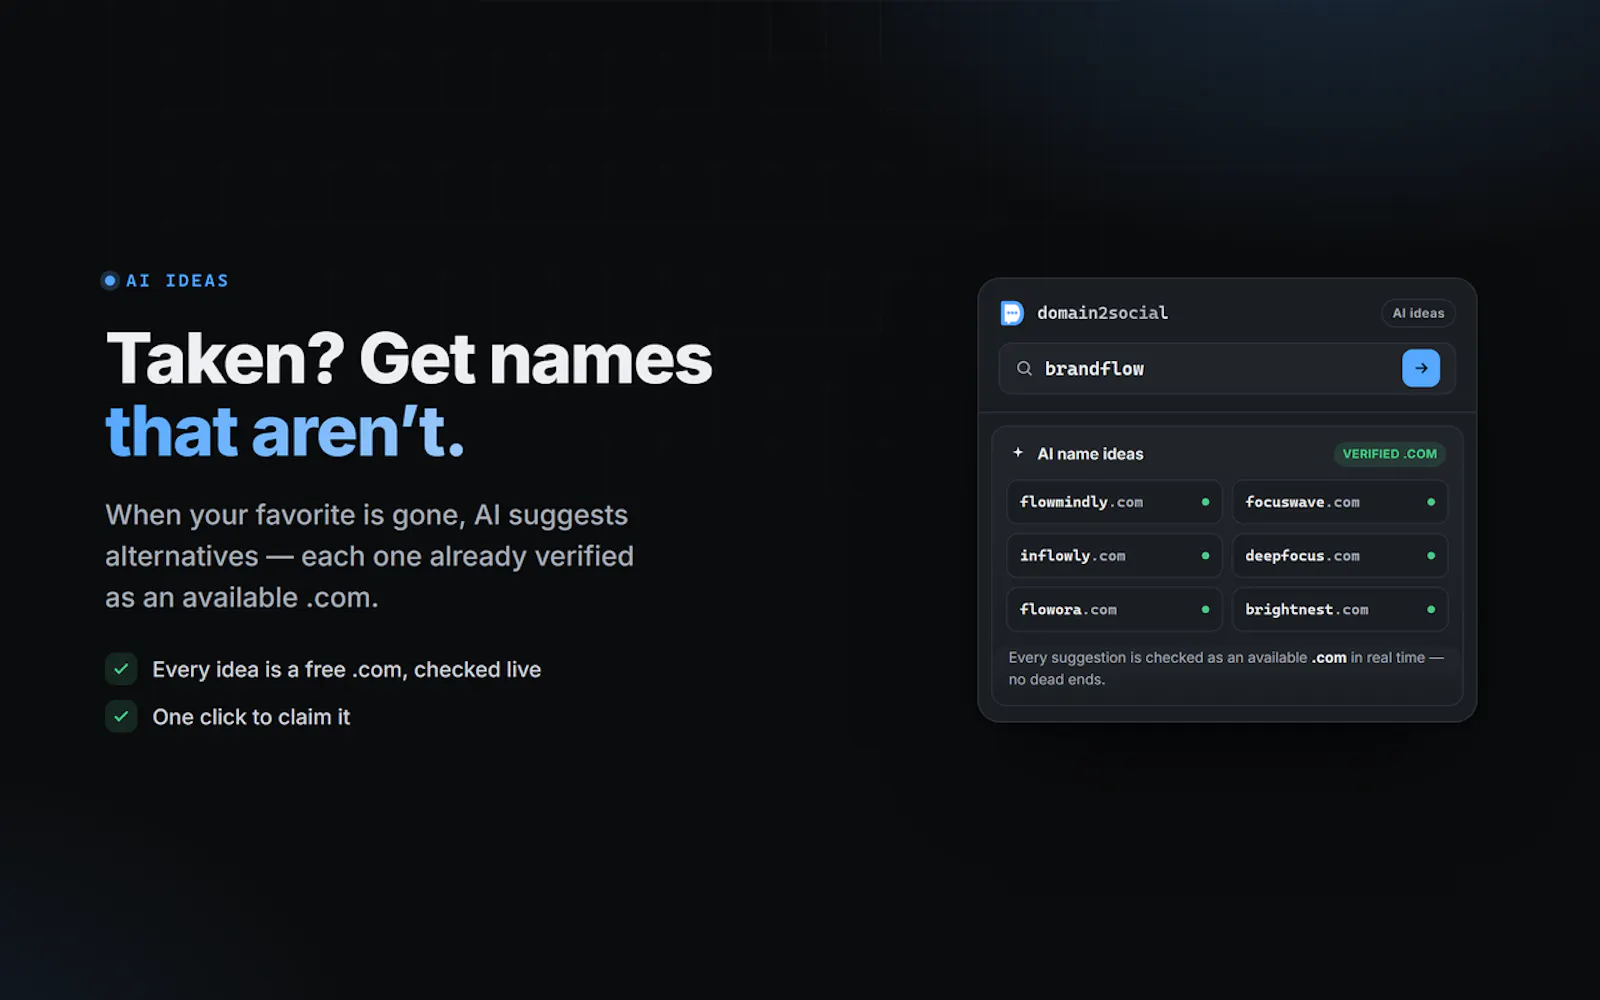Click checkmark beside 'Every idea is a free .com'
The width and height of the screenshot is (1600, 1000).
[121, 669]
